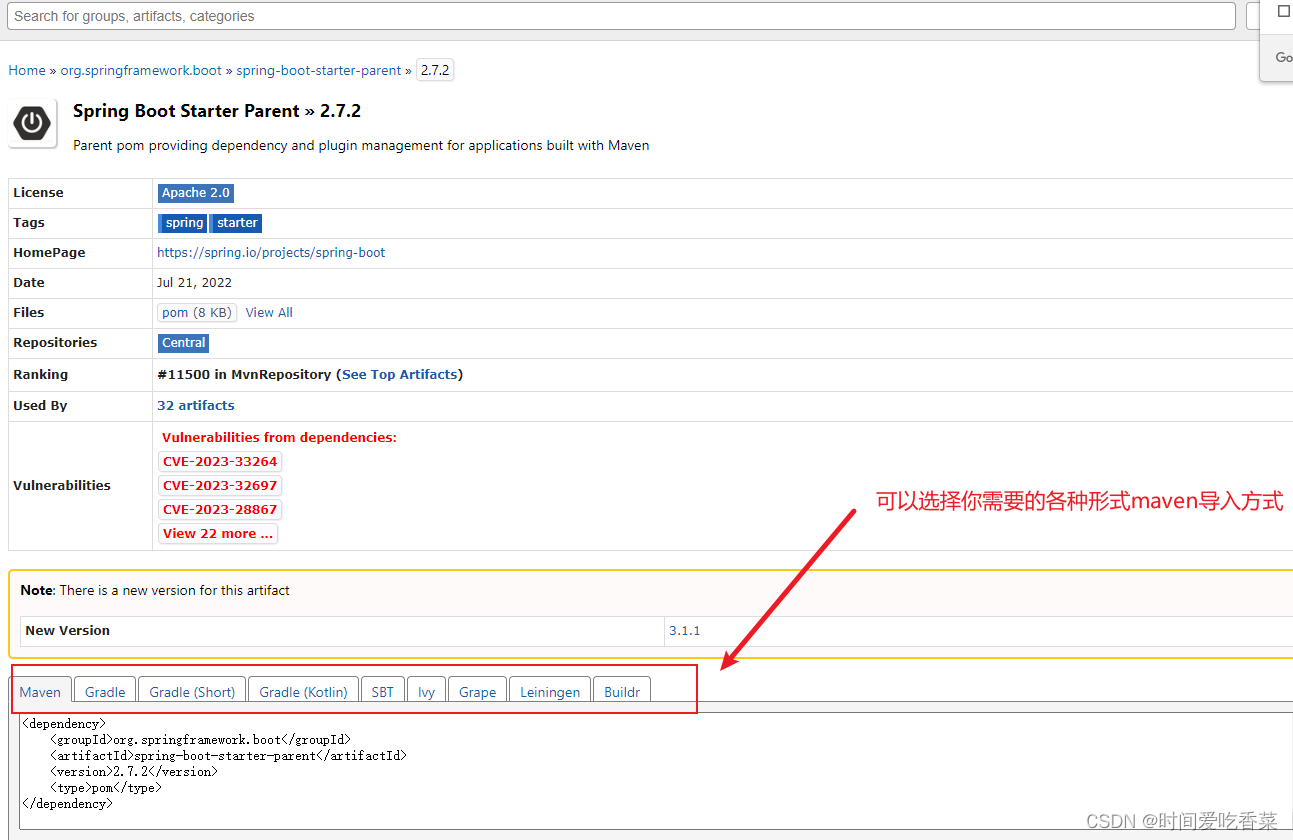Open CVE-2023-33264 vulnerability details

tap(220, 461)
